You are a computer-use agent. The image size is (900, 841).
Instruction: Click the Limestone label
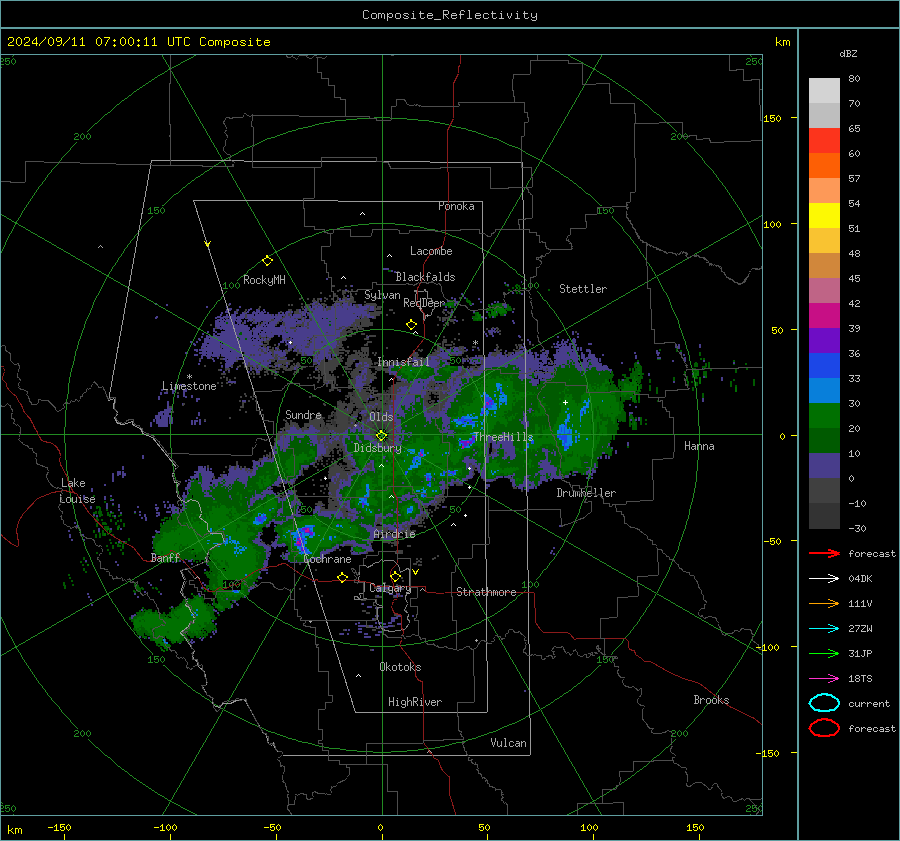tap(189, 386)
